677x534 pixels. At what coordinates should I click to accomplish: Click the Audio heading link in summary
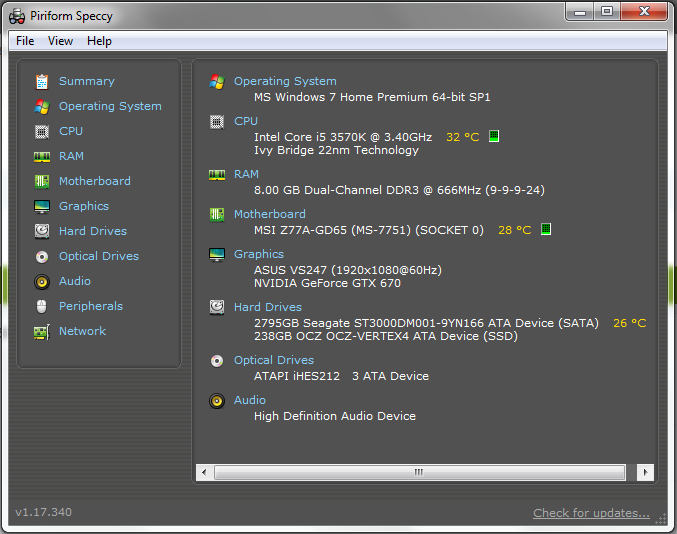point(250,401)
